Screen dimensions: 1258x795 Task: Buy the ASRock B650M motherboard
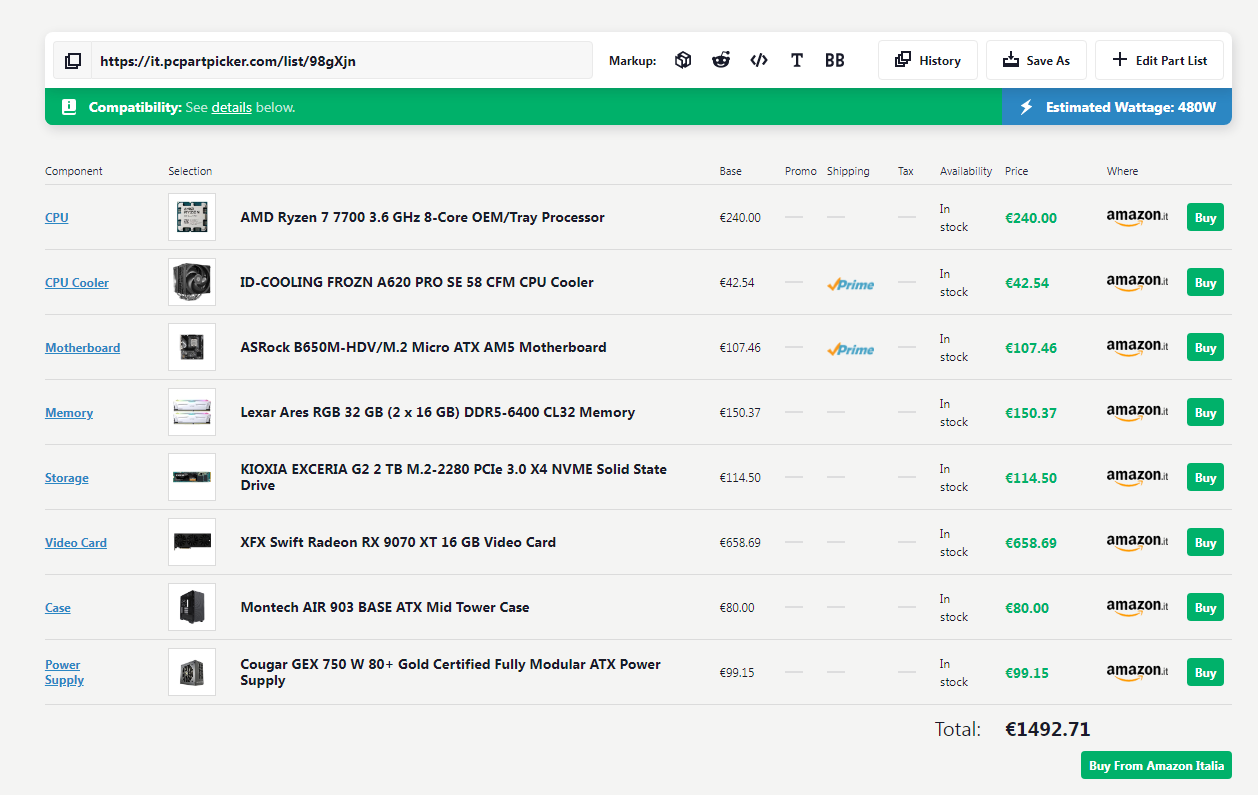1205,347
